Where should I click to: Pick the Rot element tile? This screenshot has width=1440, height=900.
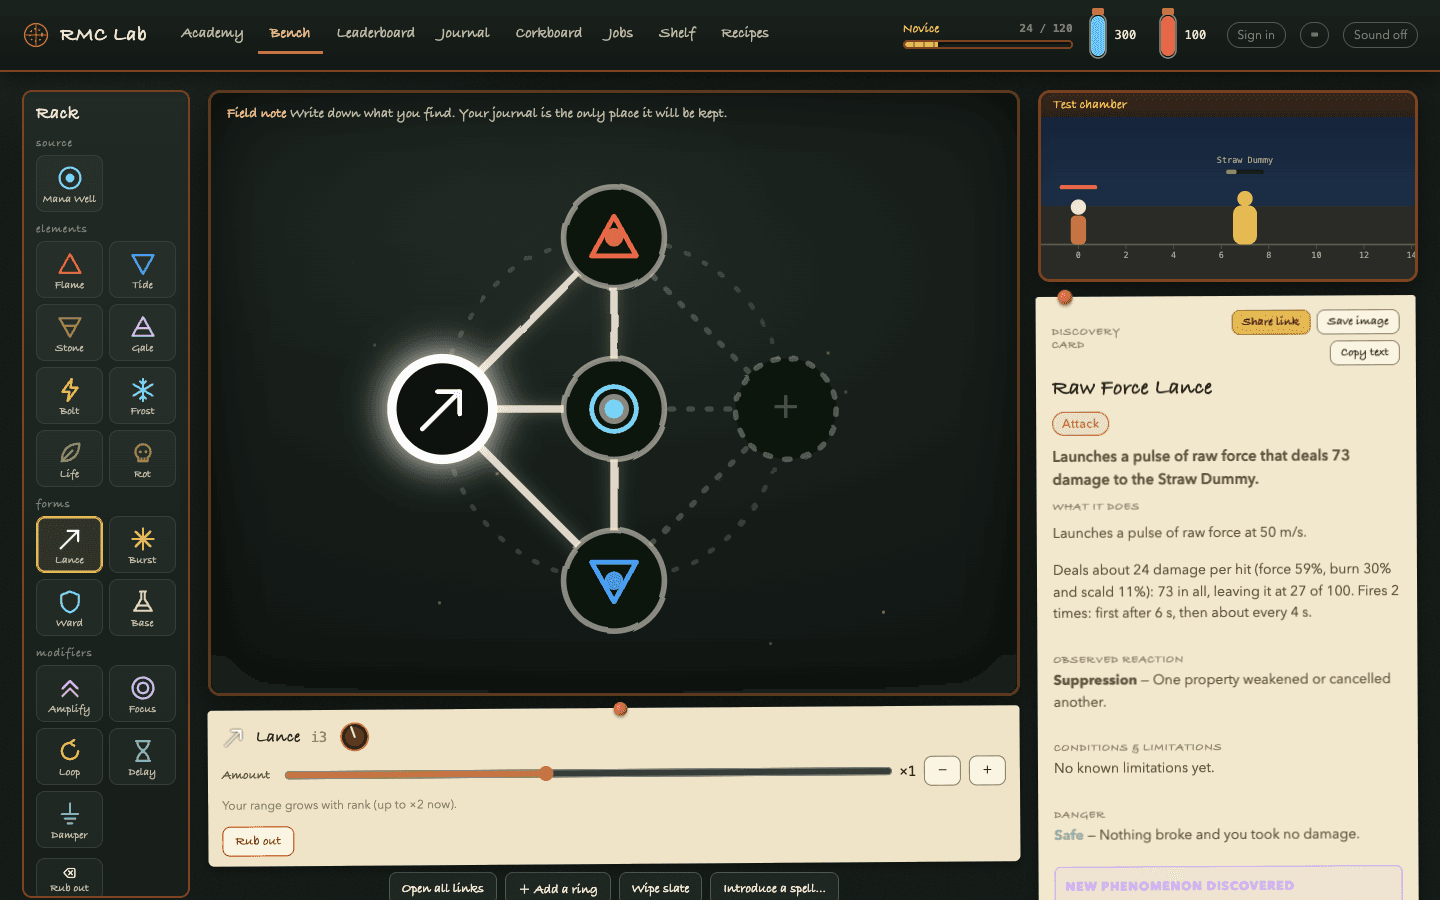(x=142, y=458)
